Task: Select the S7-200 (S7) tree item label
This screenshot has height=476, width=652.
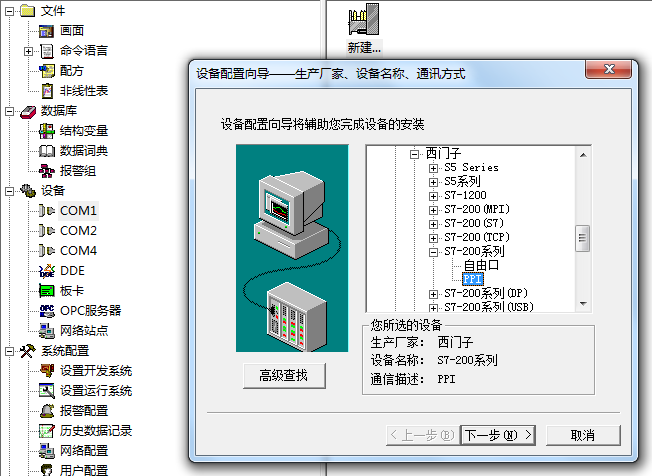Action: pos(474,223)
